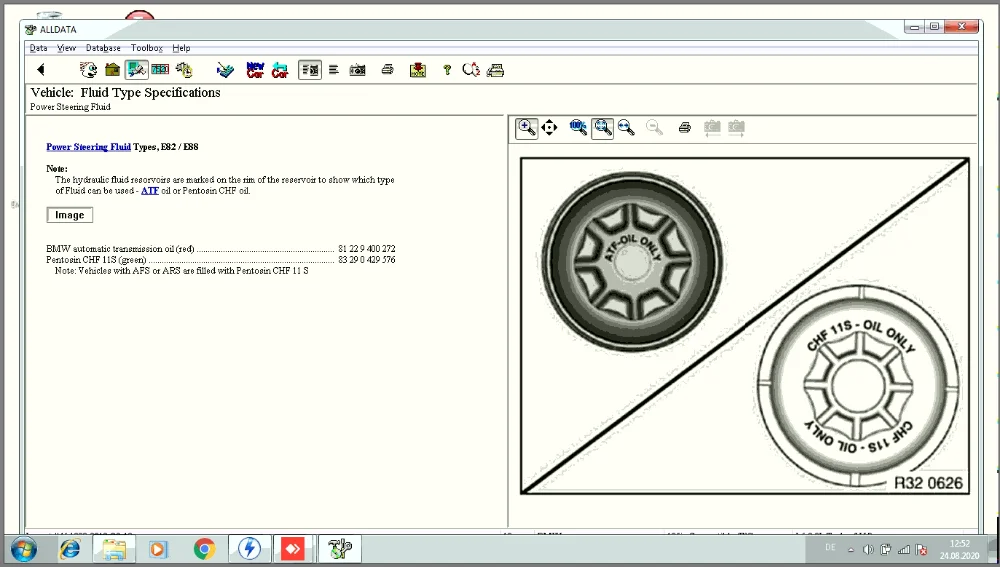Click the number counter icon in the toolbar
This screenshot has height=567, width=1000.
(x=160, y=70)
